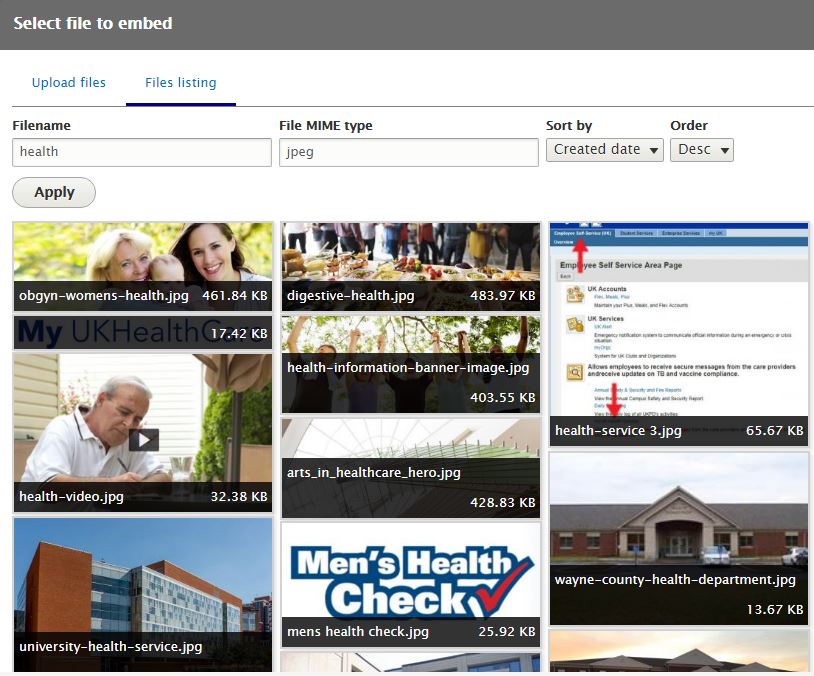Click play icon on health-video thumbnail
This screenshot has height=676, width=814.
coord(145,439)
